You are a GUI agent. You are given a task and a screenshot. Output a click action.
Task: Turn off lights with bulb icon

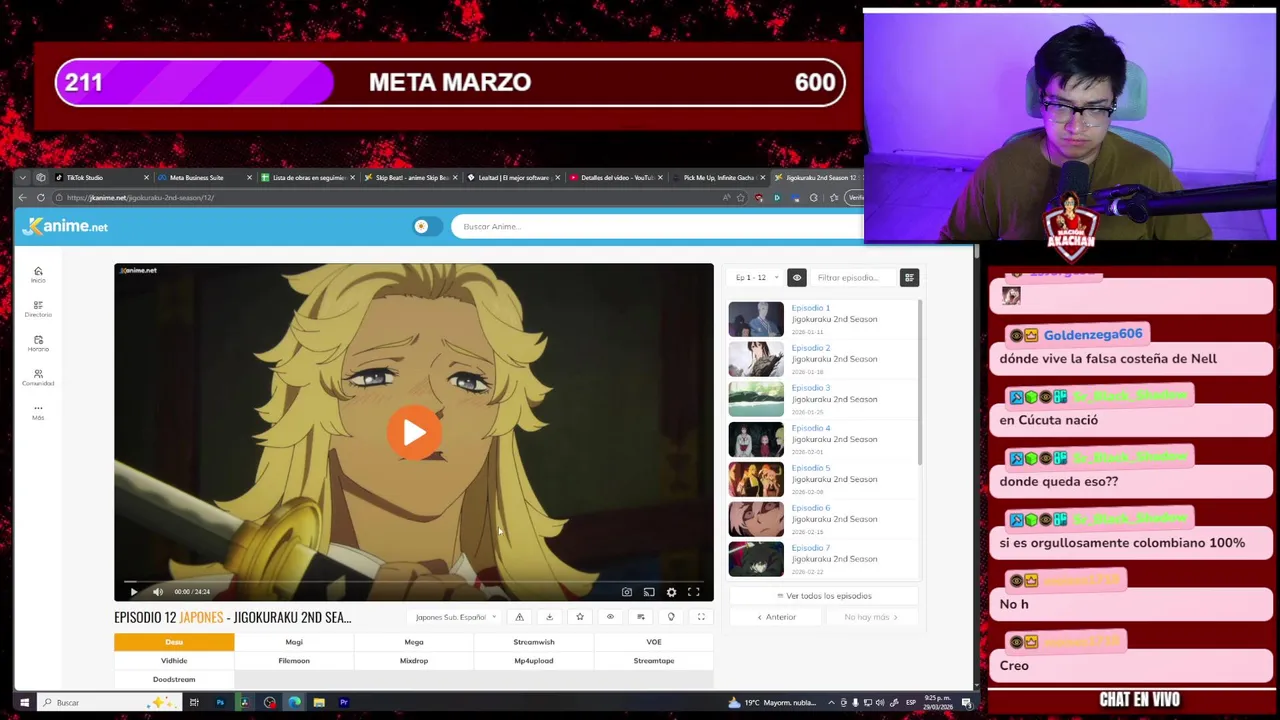click(x=671, y=617)
